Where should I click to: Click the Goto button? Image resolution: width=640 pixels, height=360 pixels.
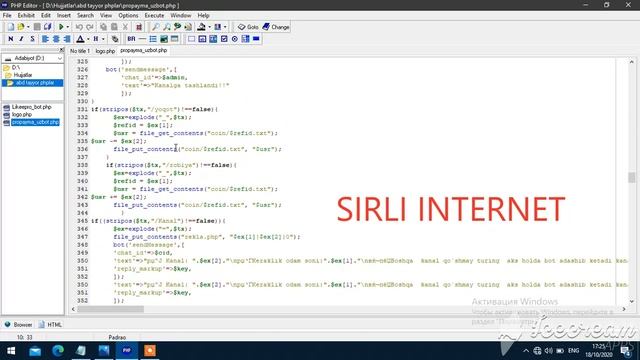248,27
